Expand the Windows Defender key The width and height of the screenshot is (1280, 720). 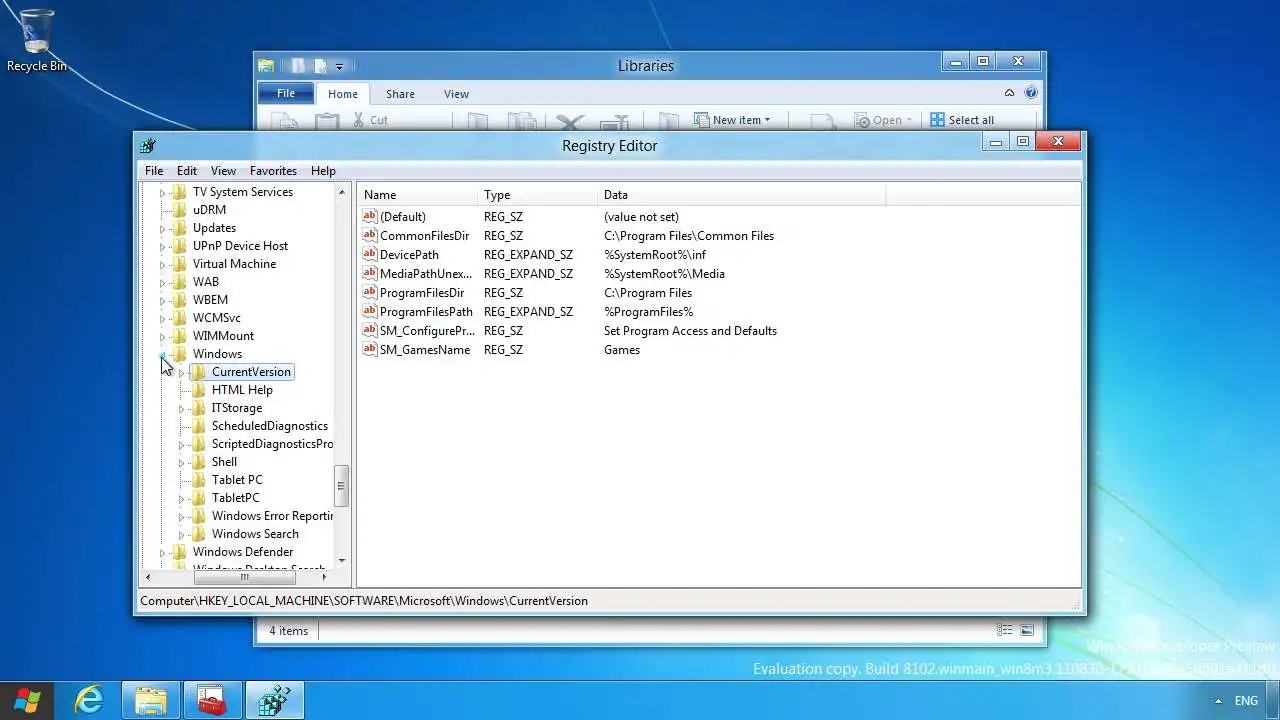tap(163, 552)
